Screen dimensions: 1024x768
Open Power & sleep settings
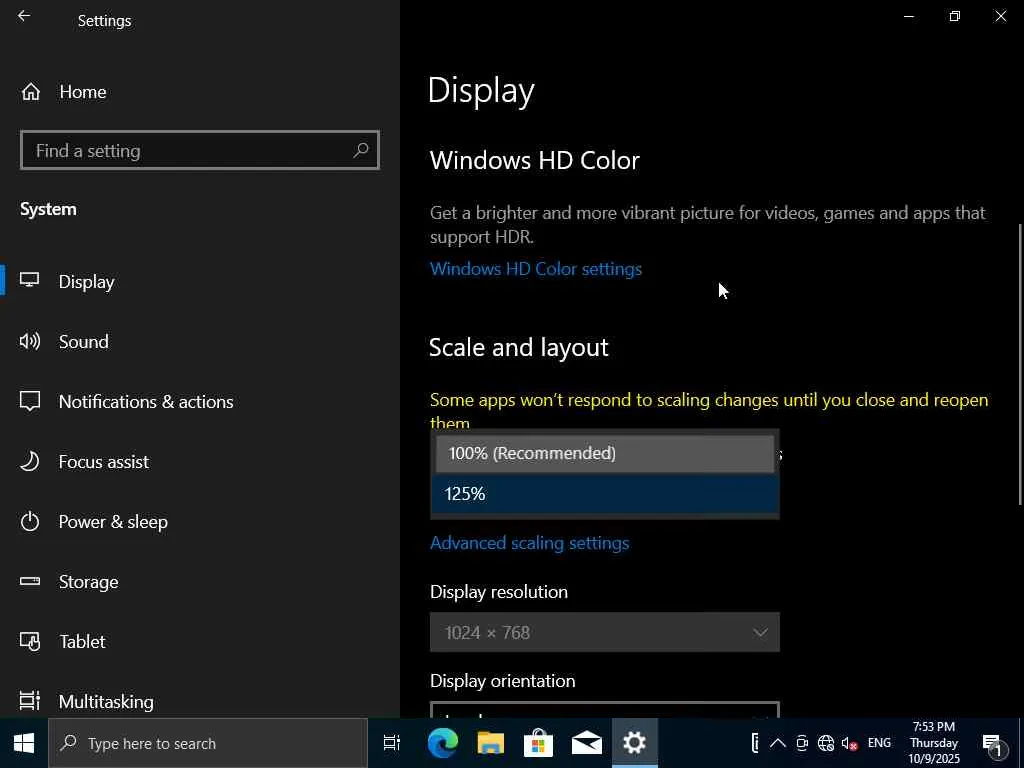click(x=113, y=522)
